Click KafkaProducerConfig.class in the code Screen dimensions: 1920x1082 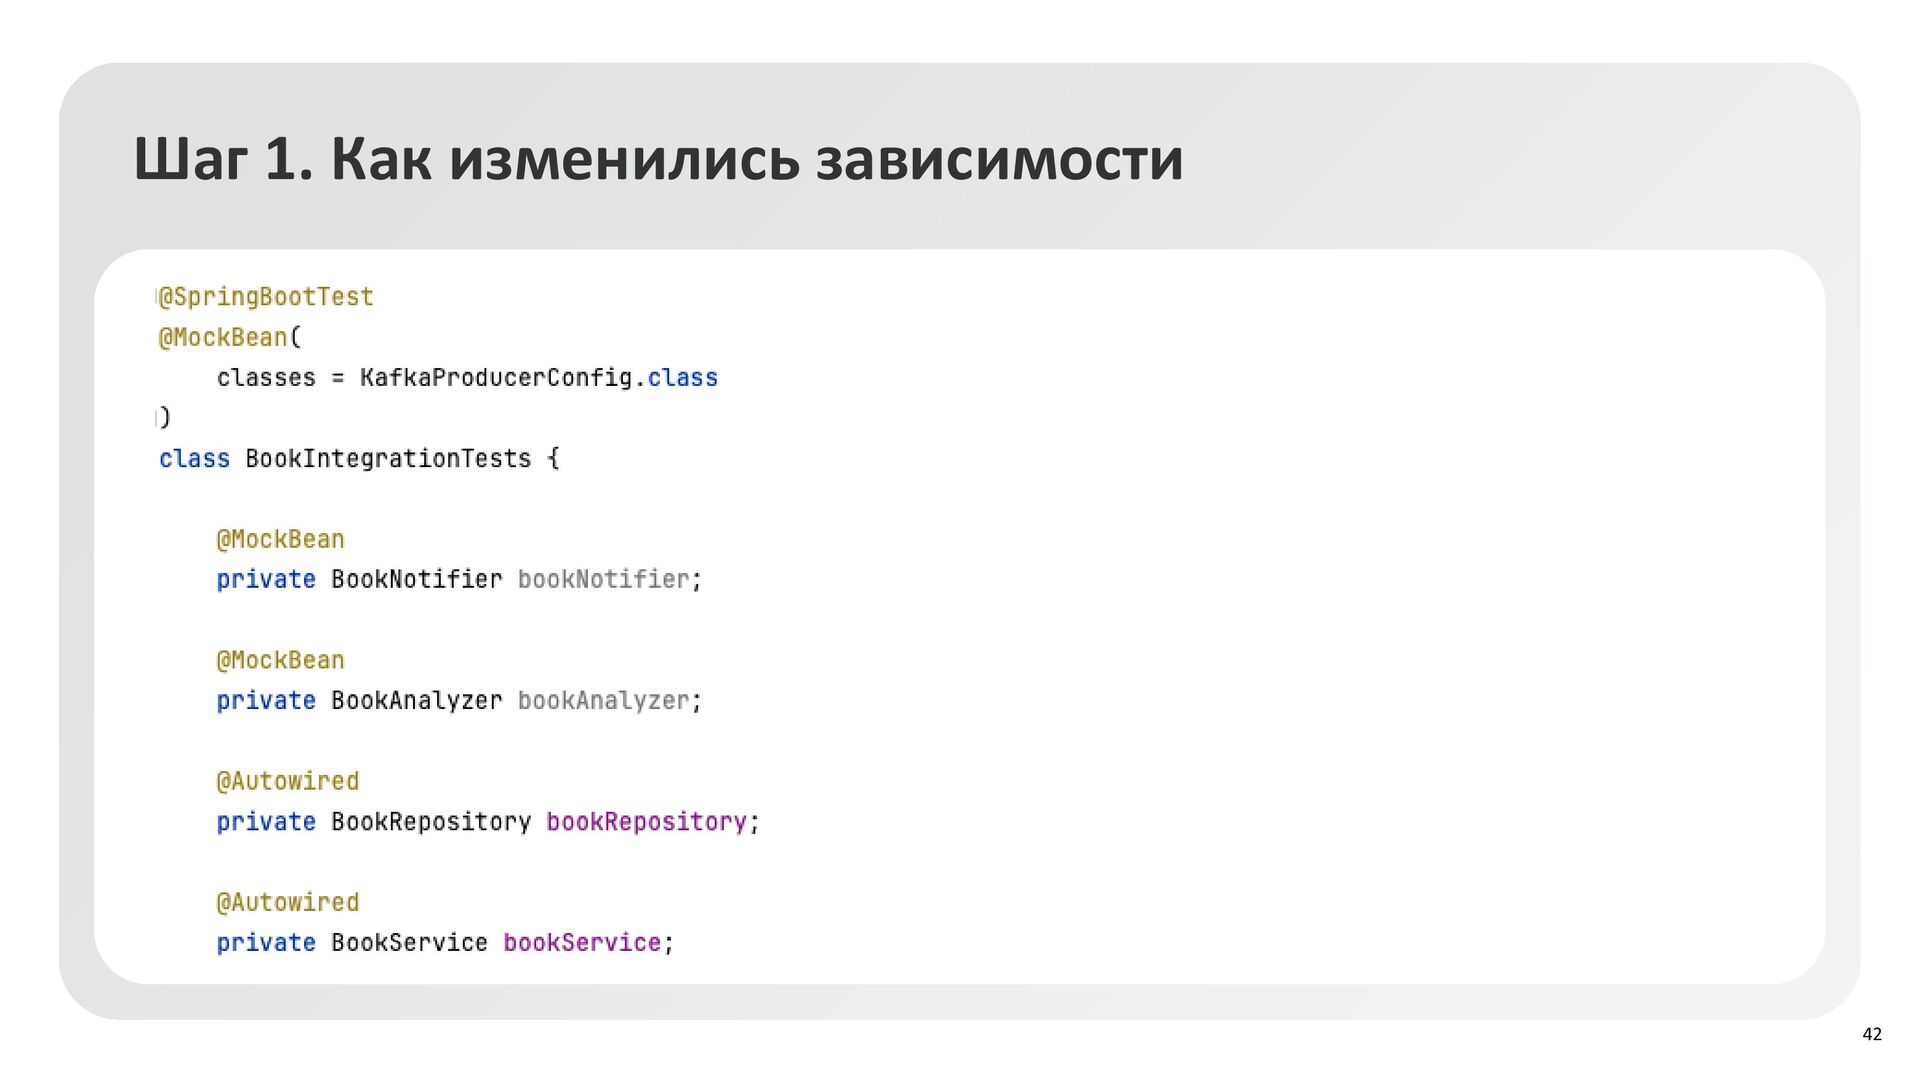538,378
